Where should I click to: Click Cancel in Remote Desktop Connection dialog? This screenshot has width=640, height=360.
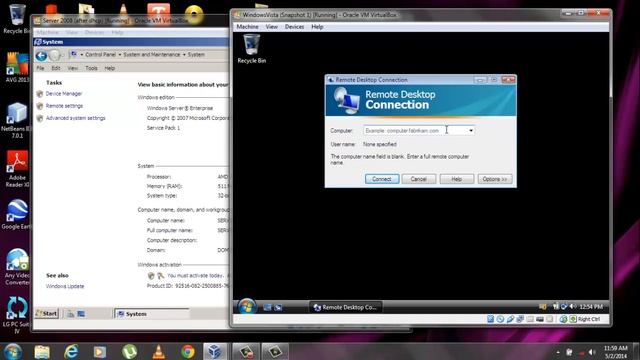point(418,179)
